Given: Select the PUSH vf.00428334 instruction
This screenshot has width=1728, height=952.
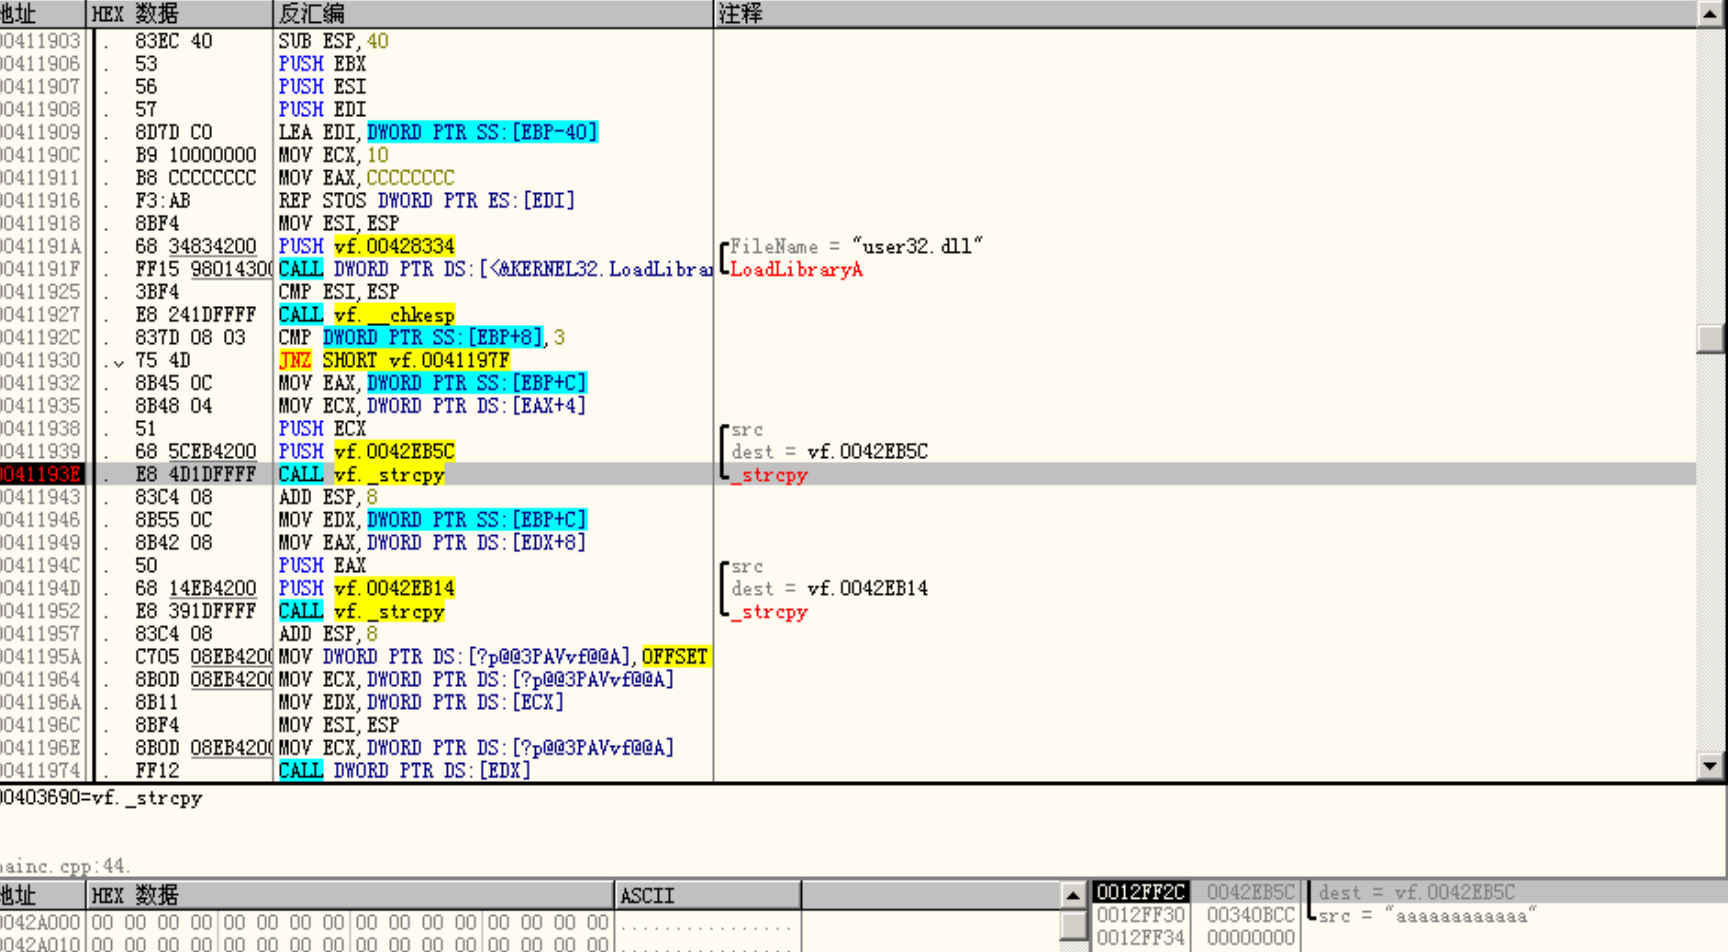Looking at the screenshot, I should [366, 246].
